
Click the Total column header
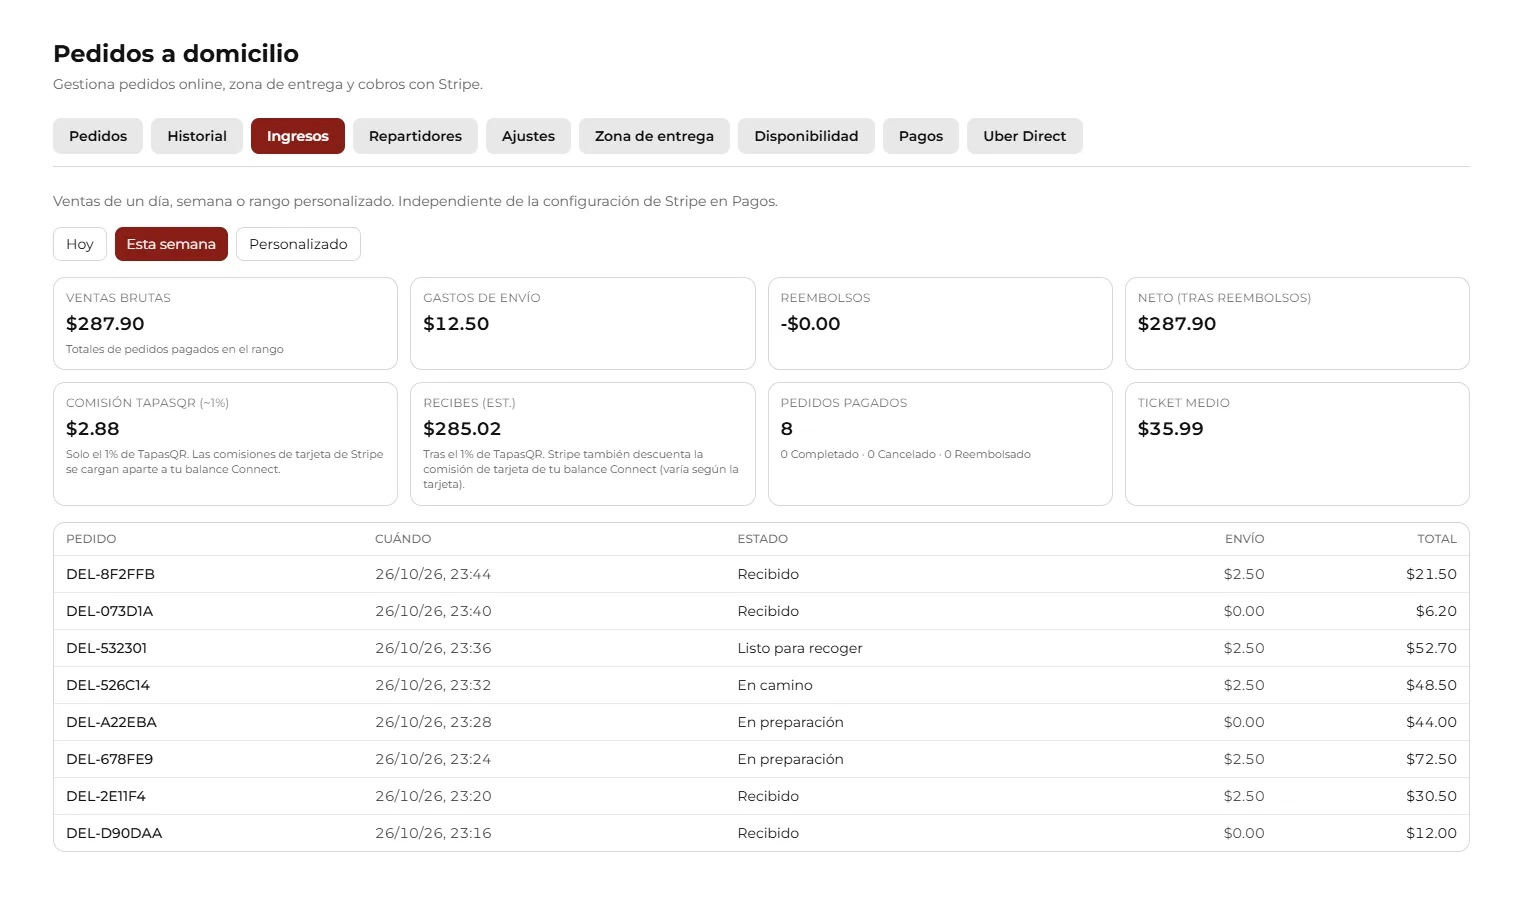[x=1437, y=539]
